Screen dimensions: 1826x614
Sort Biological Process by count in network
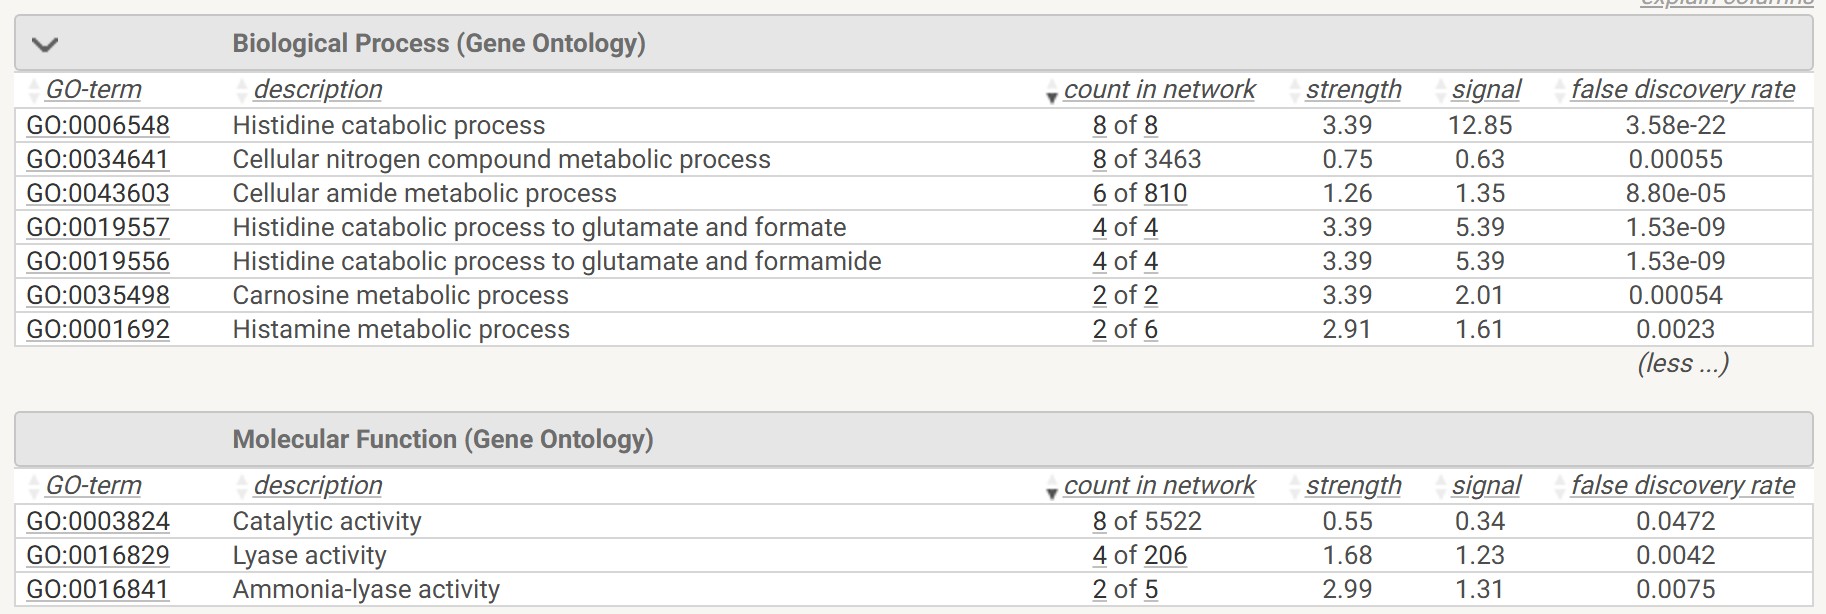(1159, 89)
